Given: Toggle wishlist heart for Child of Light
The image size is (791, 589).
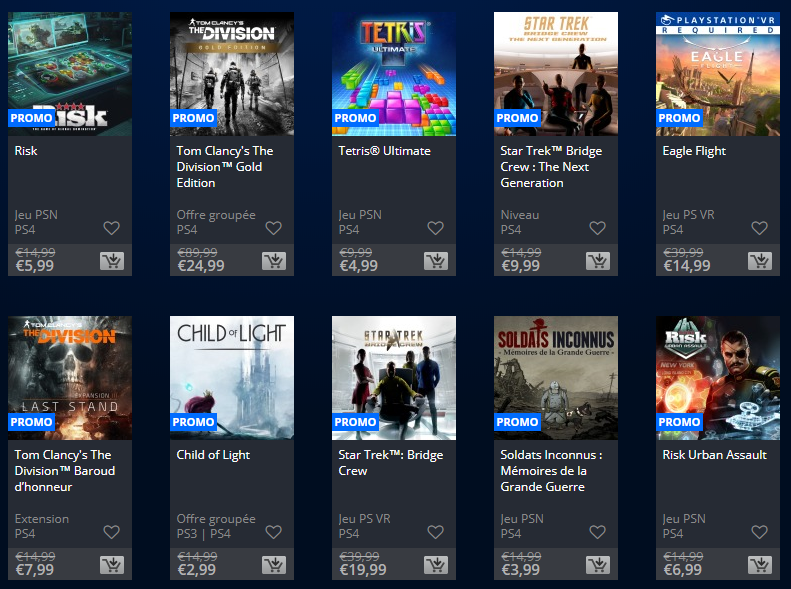Looking at the screenshot, I should [x=273, y=532].
